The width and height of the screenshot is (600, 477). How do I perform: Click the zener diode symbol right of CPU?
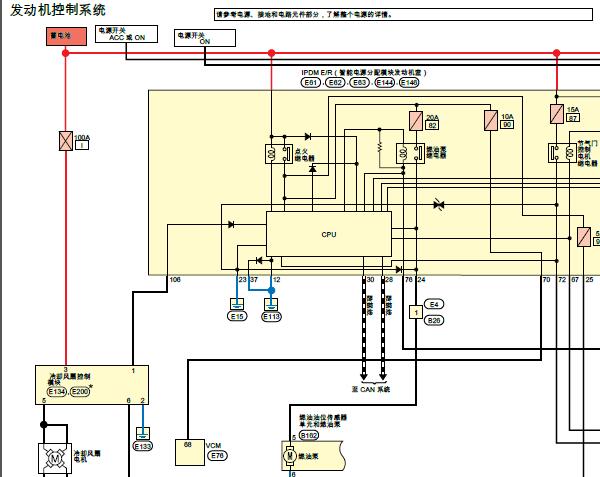click(439, 205)
